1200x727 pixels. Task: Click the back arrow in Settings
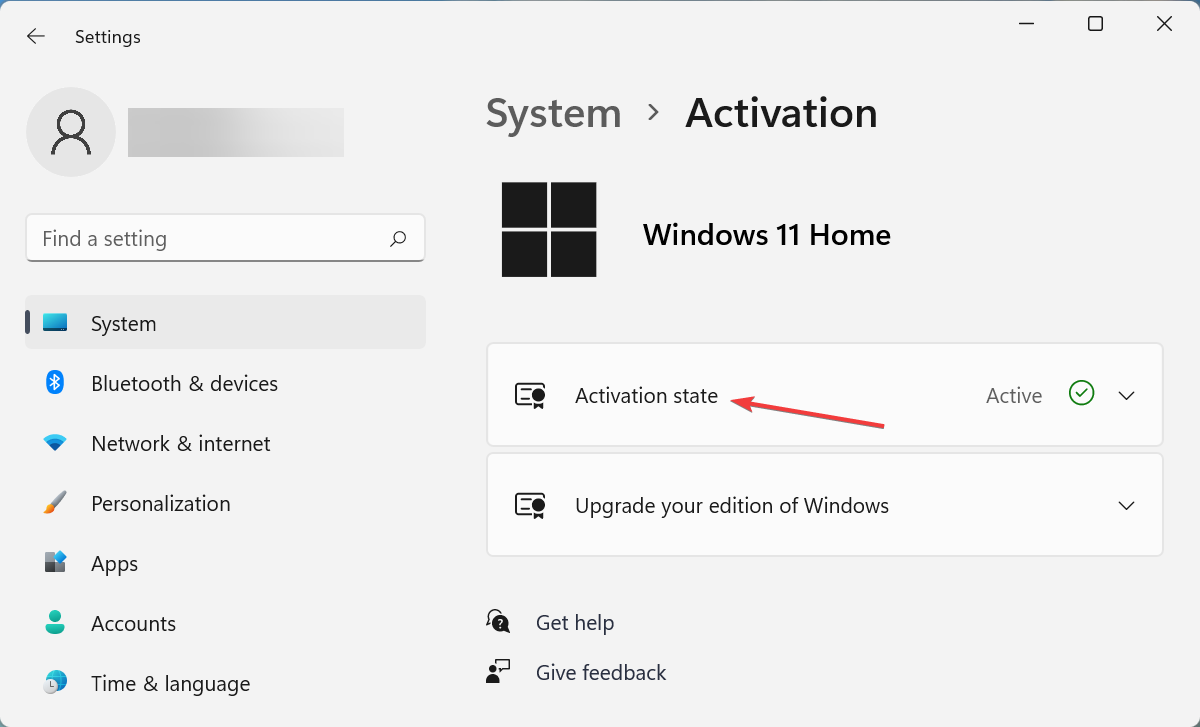(35, 36)
